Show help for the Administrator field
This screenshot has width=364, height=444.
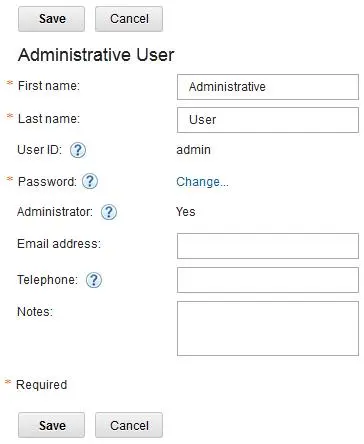tap(109, 212)
